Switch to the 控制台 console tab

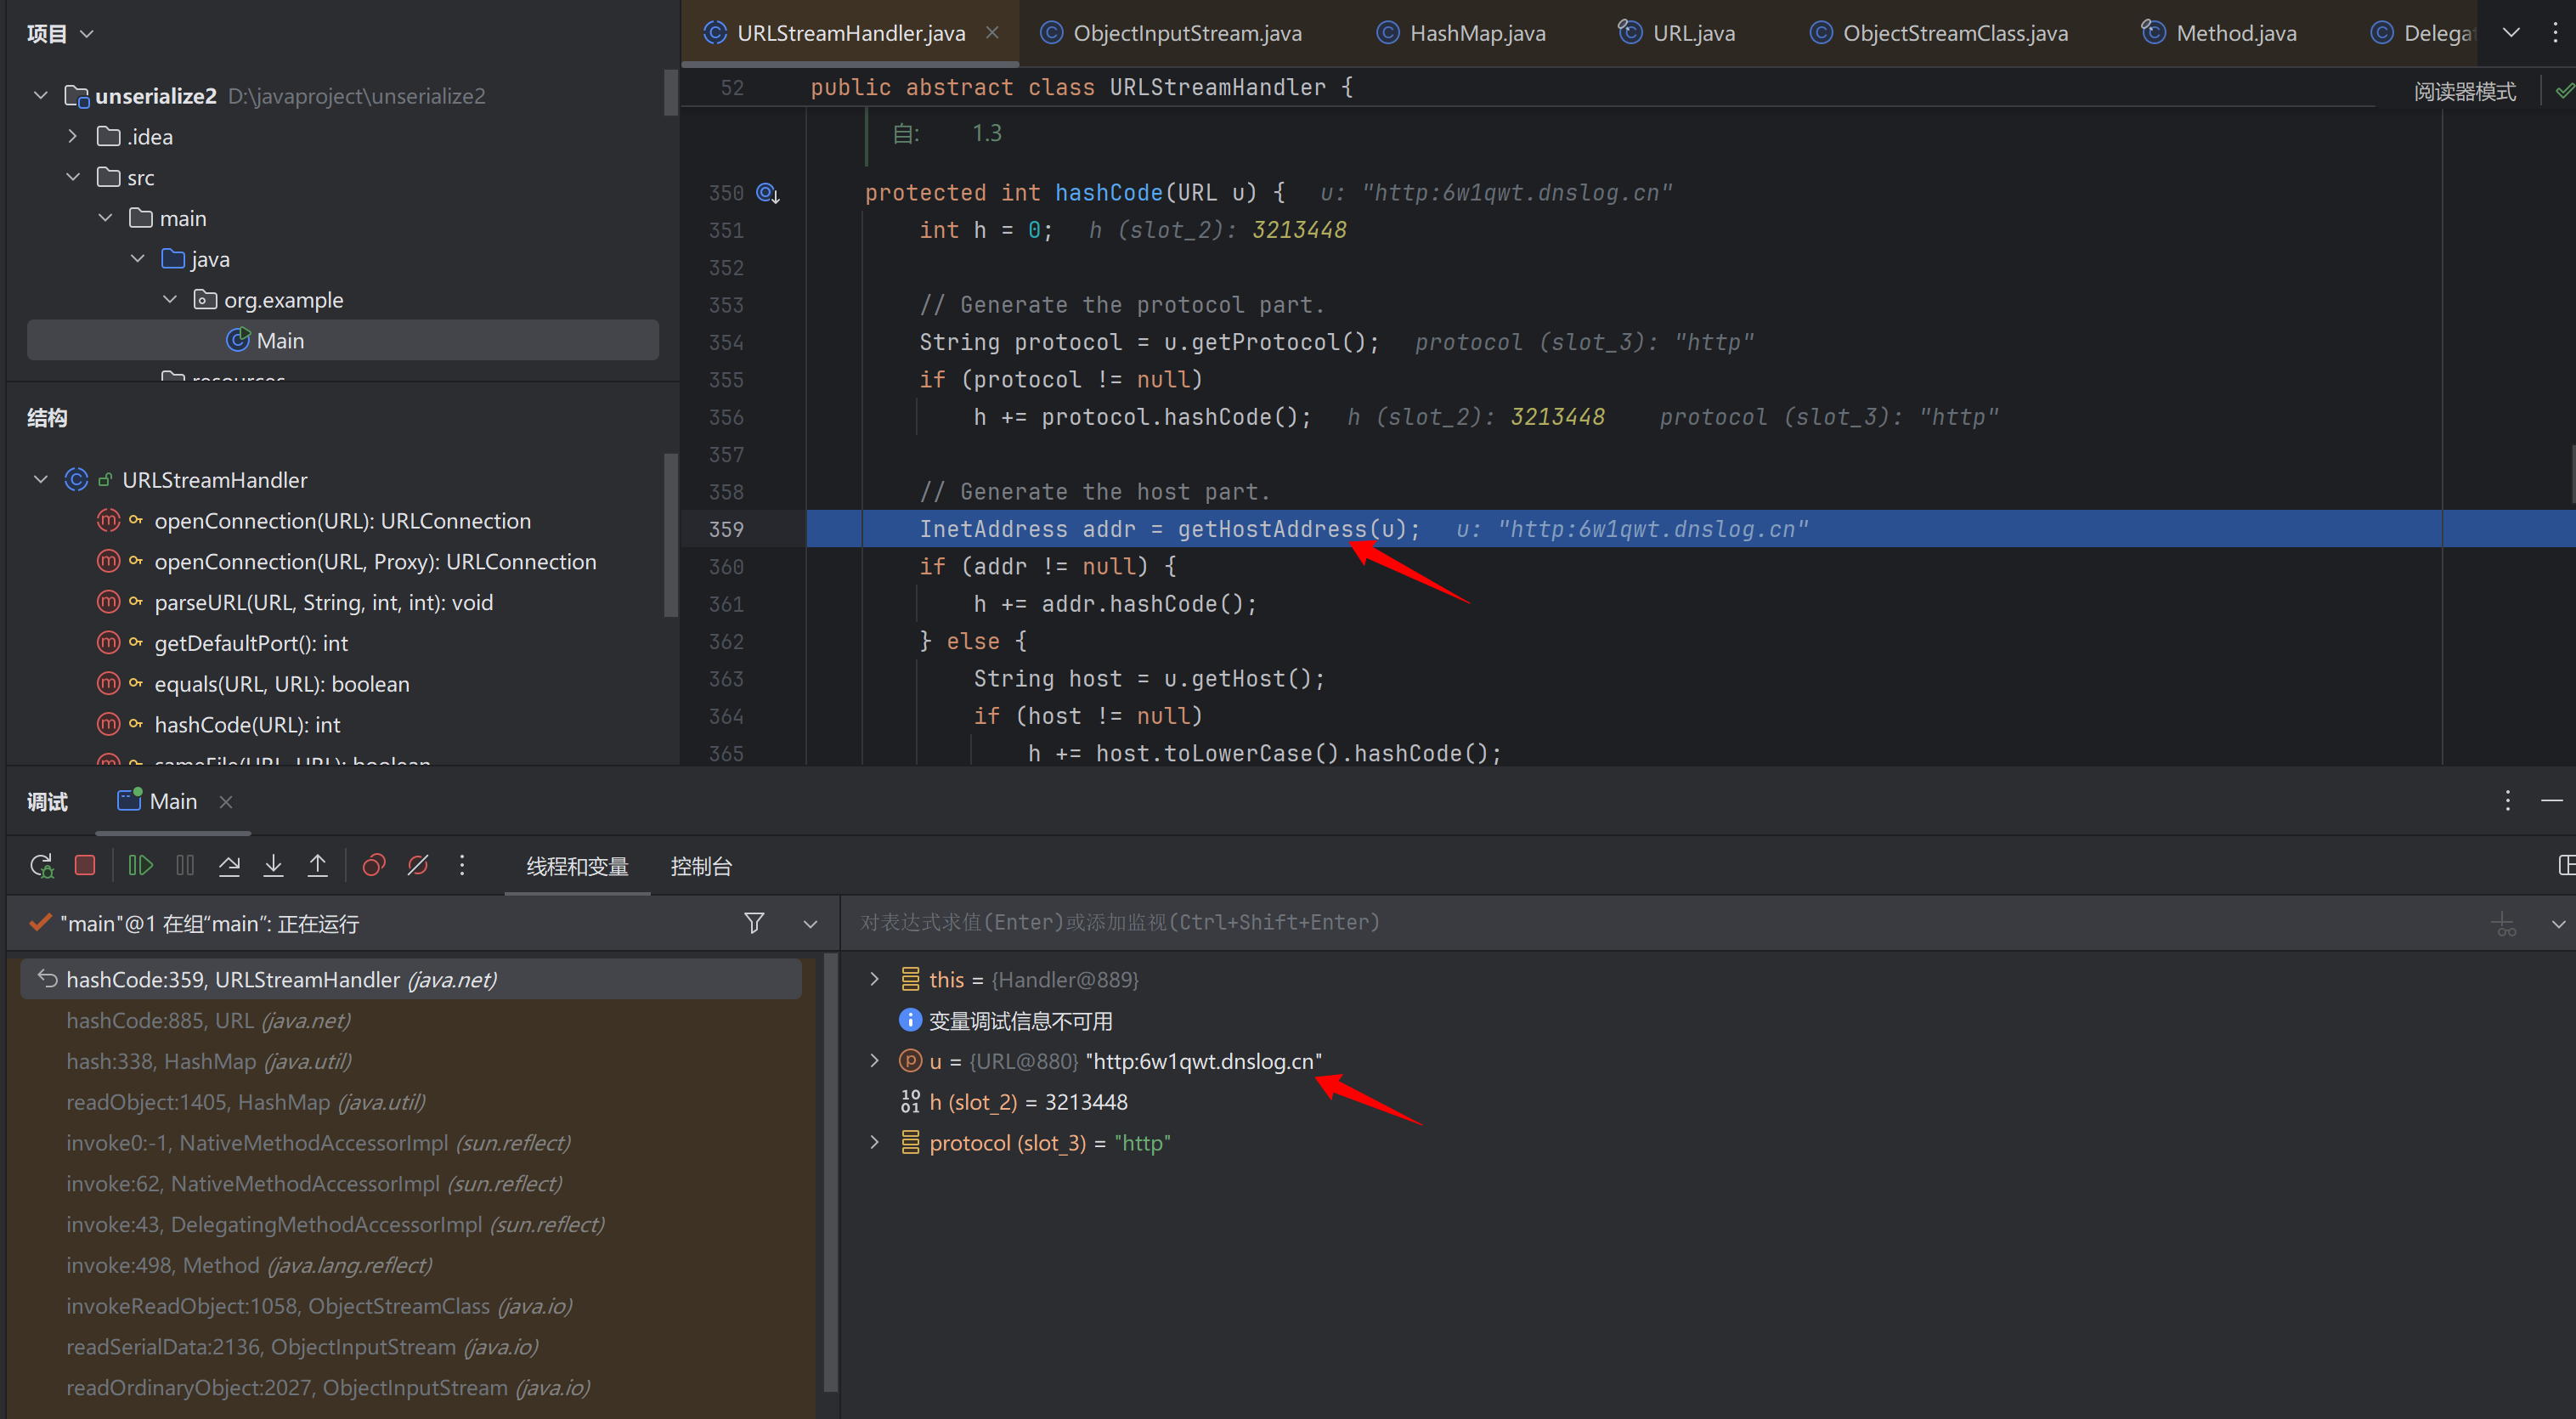(x=700, y=867)
